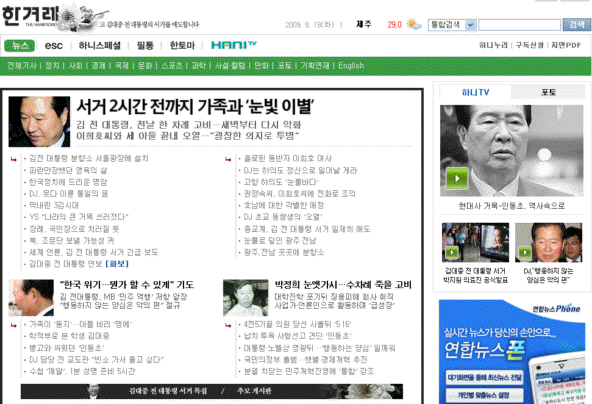Open article 한국정치에 드리운 명암

tap(68, 182)
